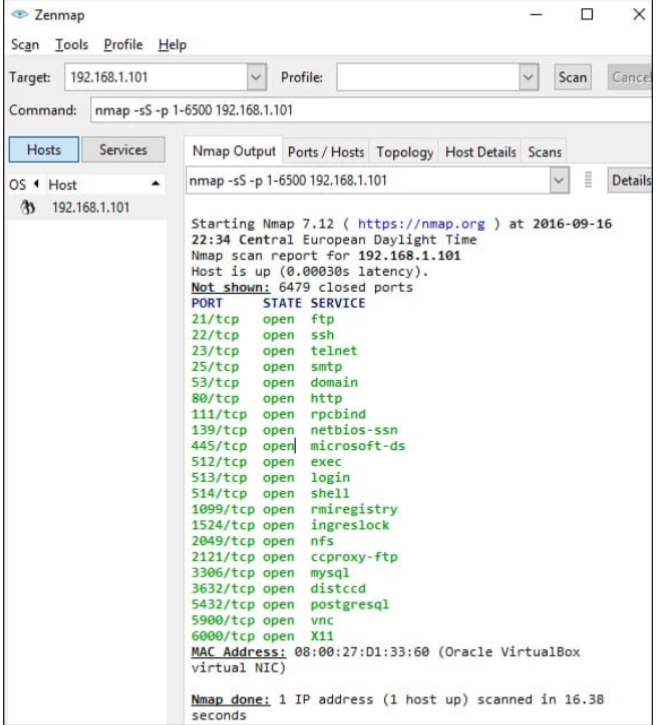Click the 3306/tcp mysql line
The height and width of the screenshot is (725, 657).
click(x=270, y=572)
